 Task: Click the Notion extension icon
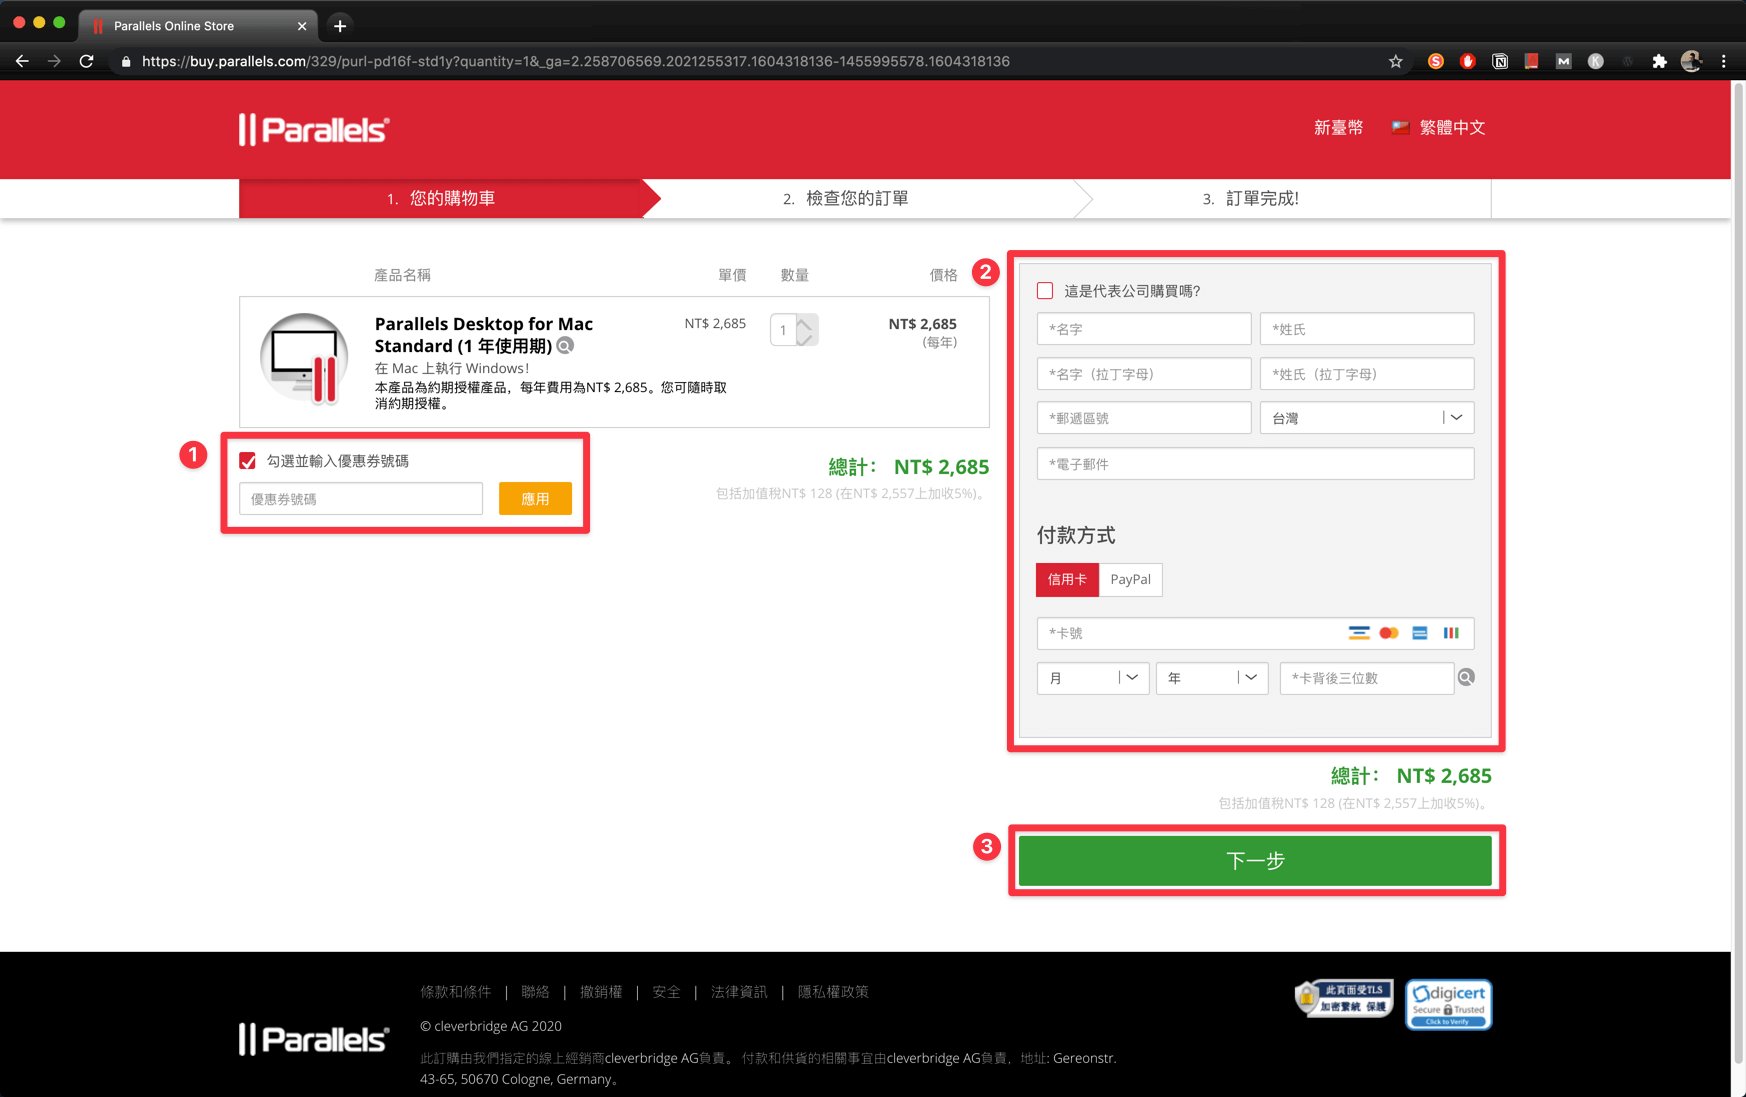point(1500,61)
